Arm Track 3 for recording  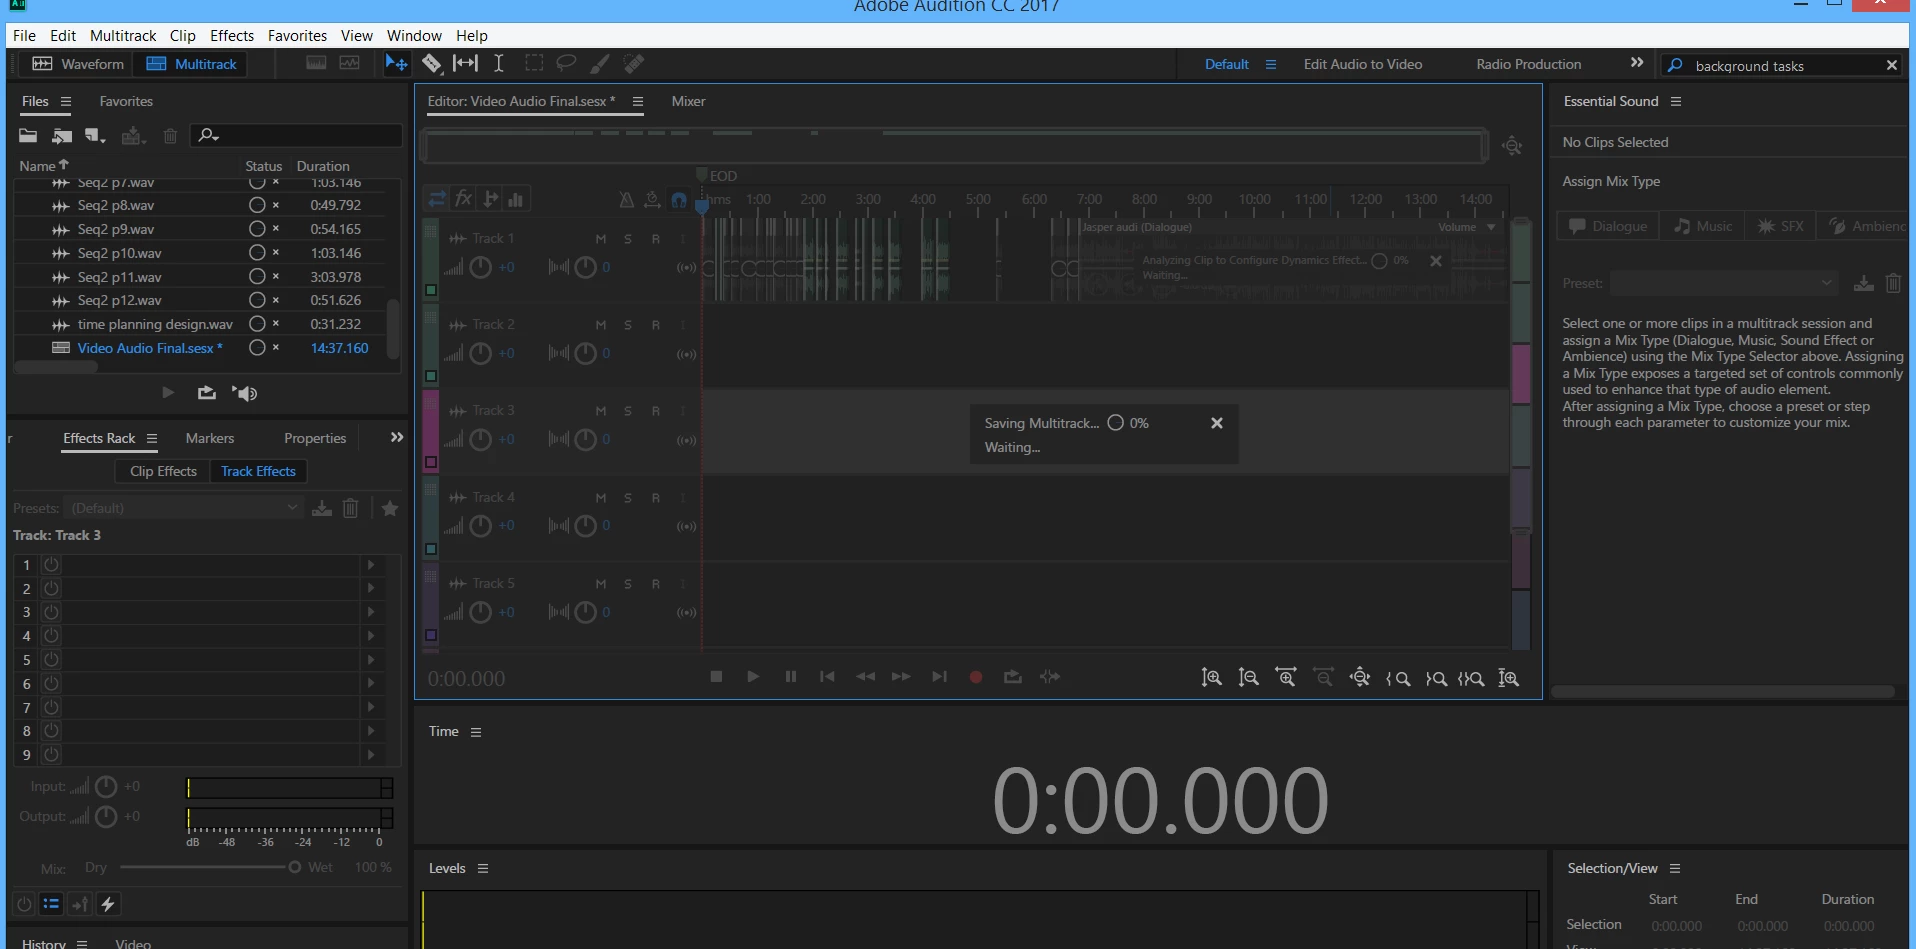click(656, 411)
